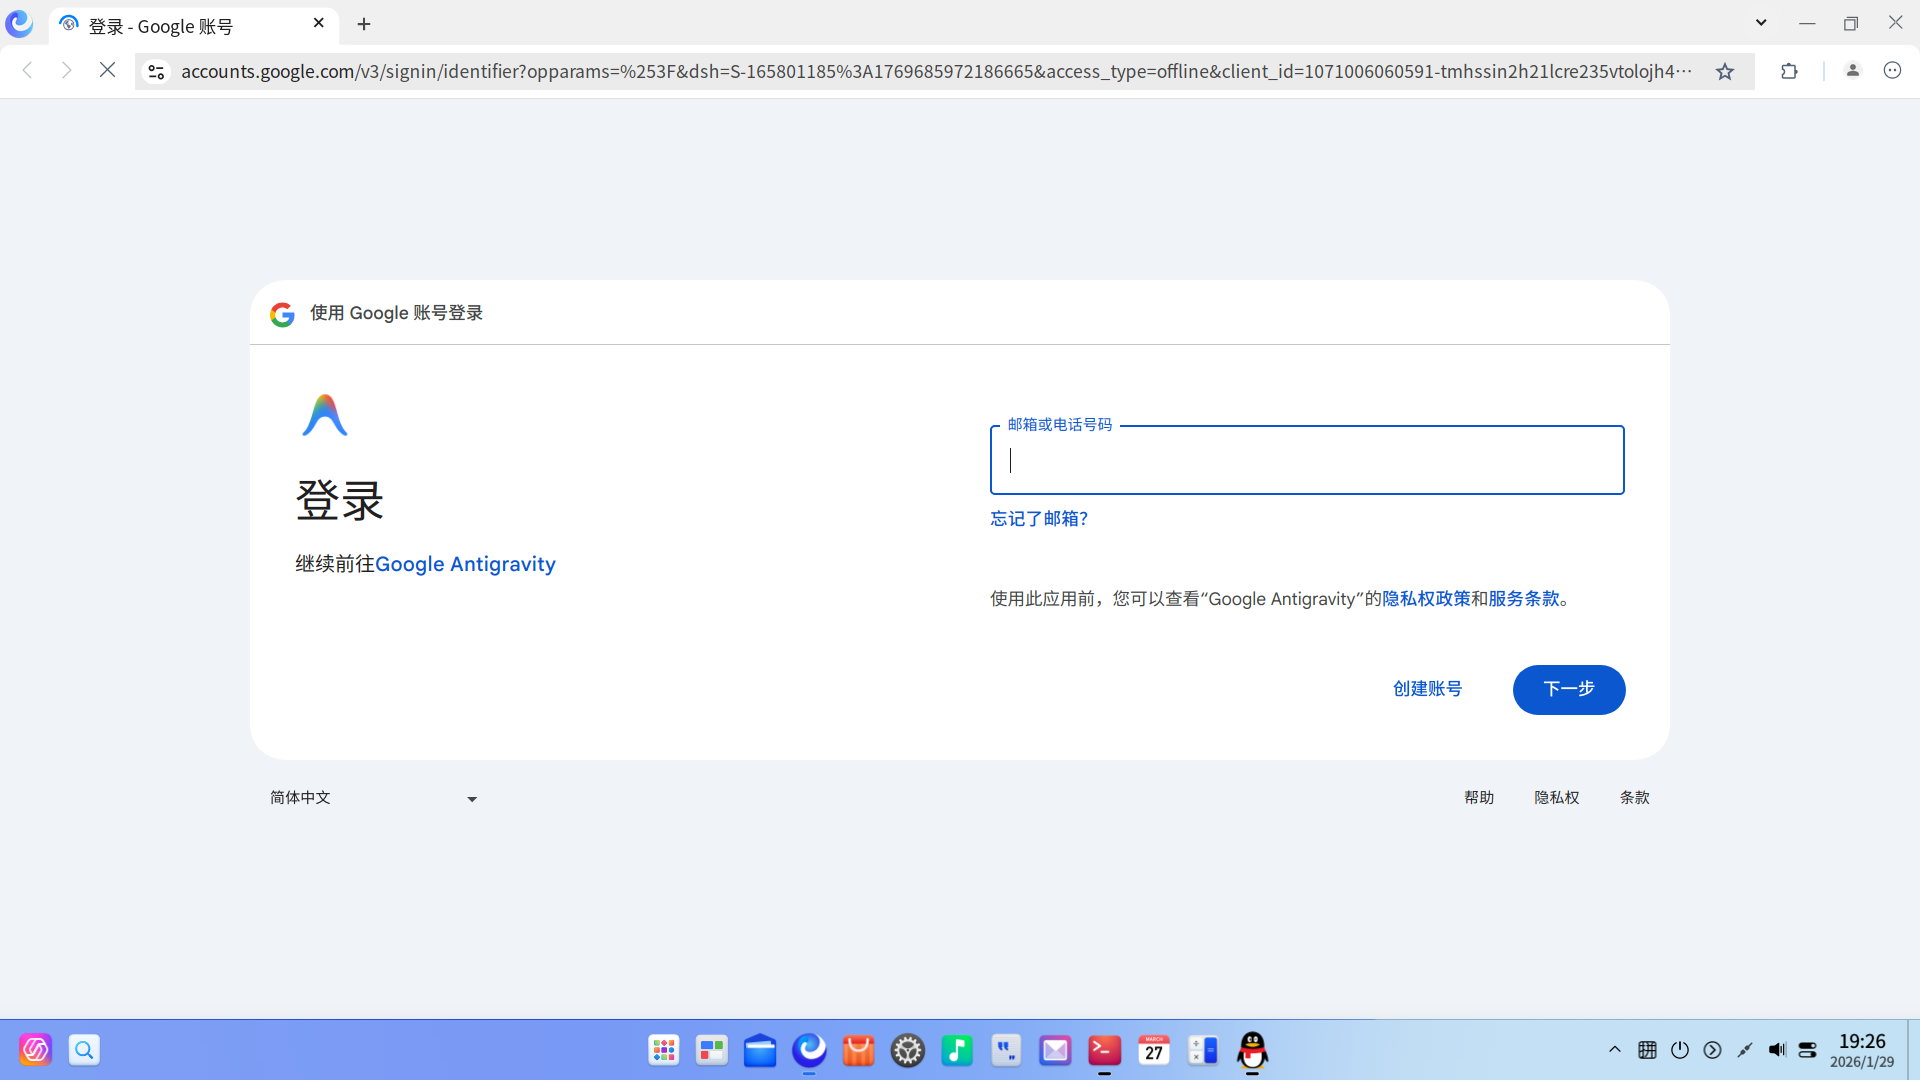This screenshot has width=1920, height=1080.
Task: Open the browser extensions icon
Action: pos(1789,71)
